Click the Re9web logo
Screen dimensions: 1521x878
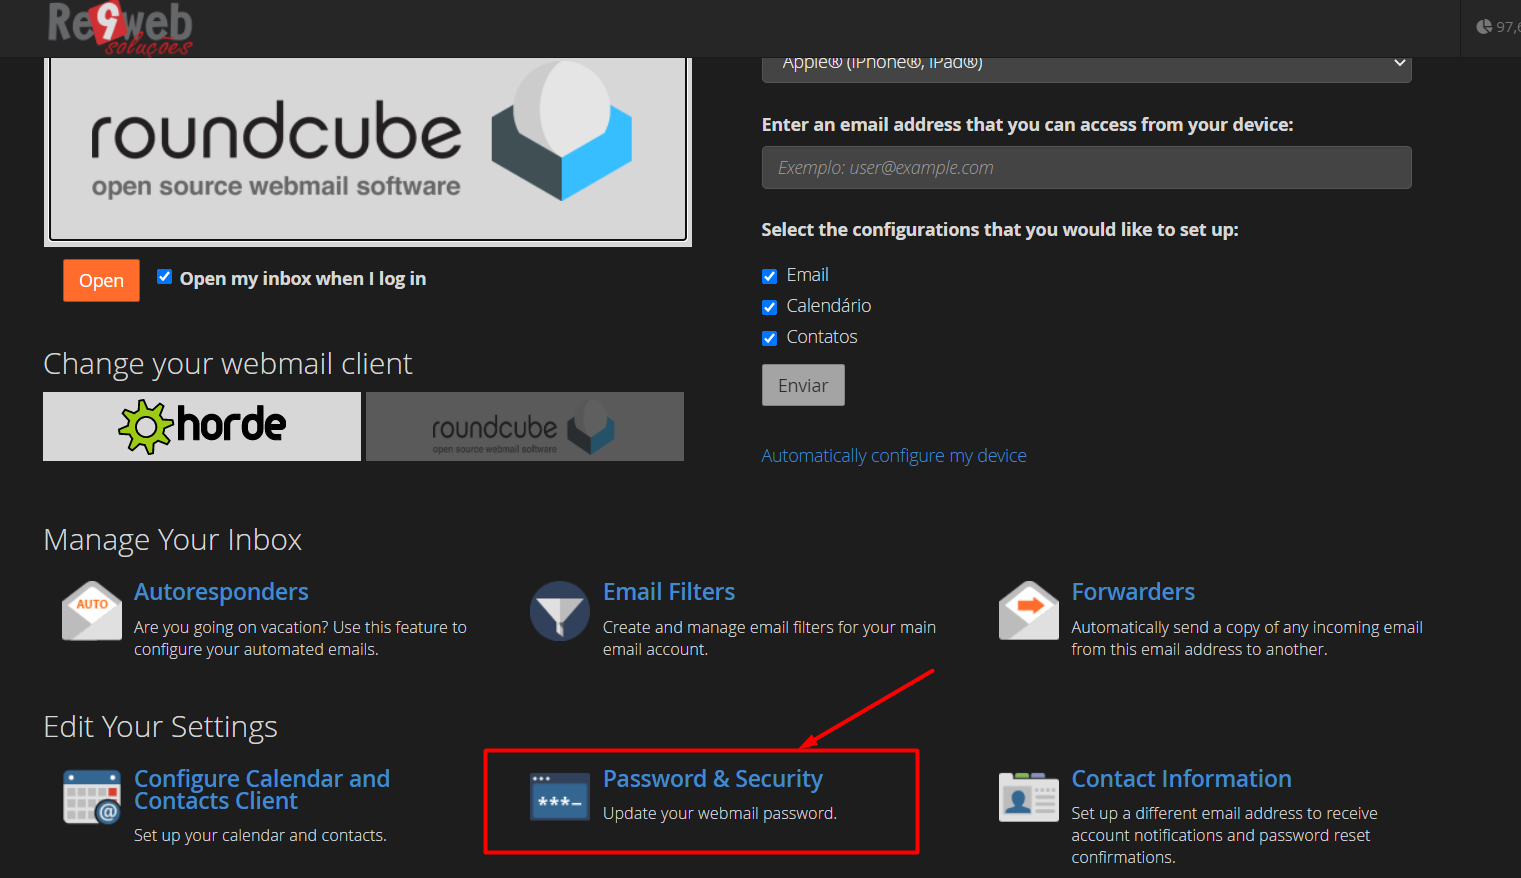(120, 28)
